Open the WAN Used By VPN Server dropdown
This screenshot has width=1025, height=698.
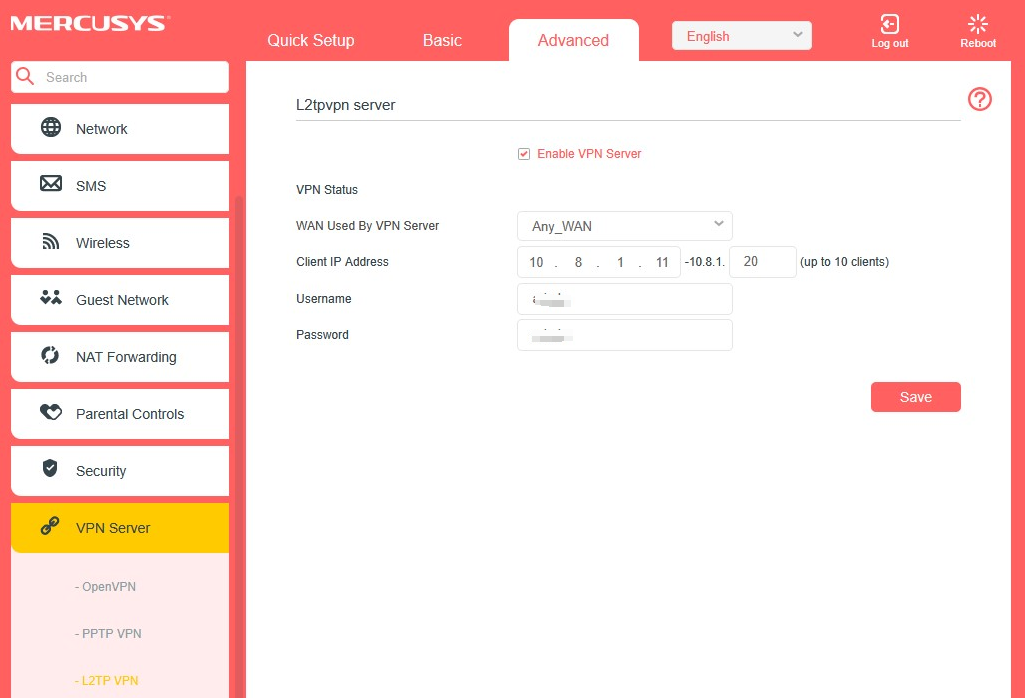tap(624, 225)
